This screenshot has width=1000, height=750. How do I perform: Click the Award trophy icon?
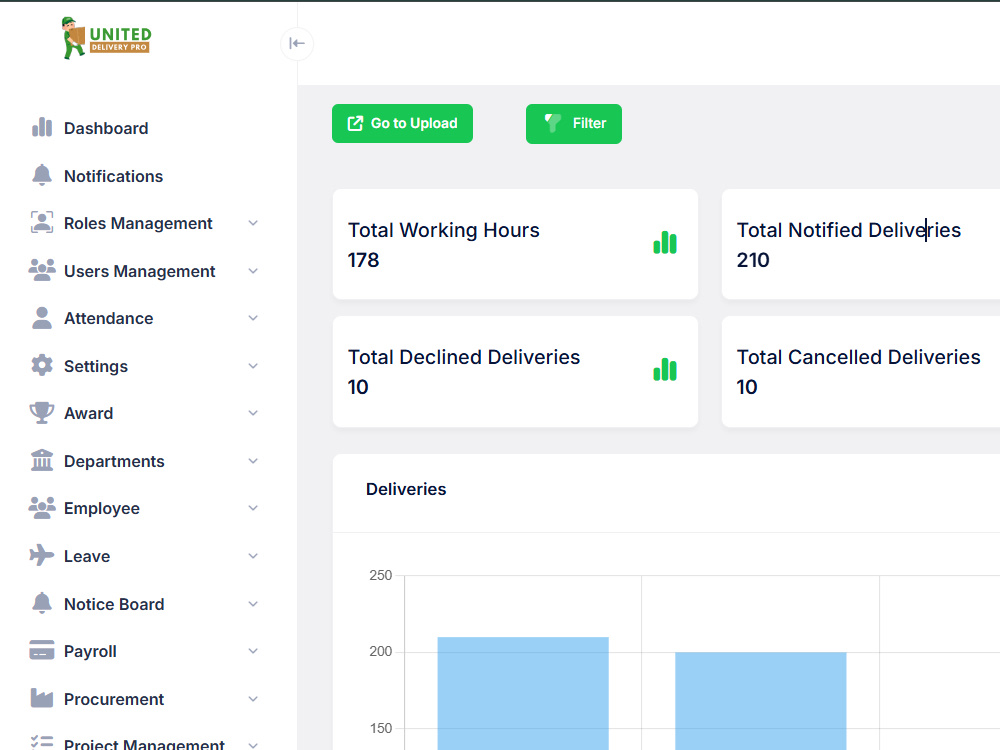coord(42,413)
